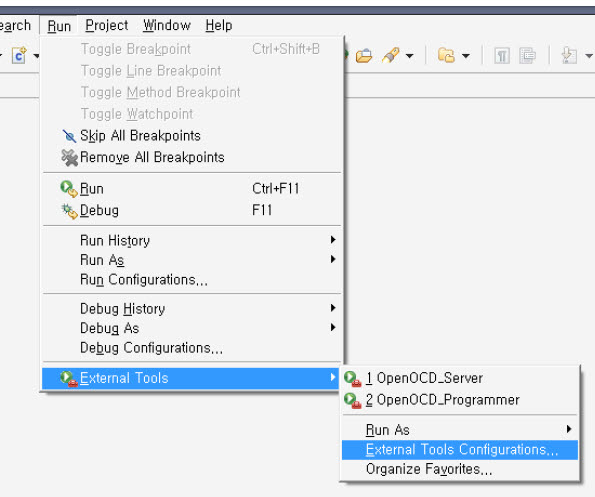Click the new C source file toolbar icon

click(x=19, y=56)
